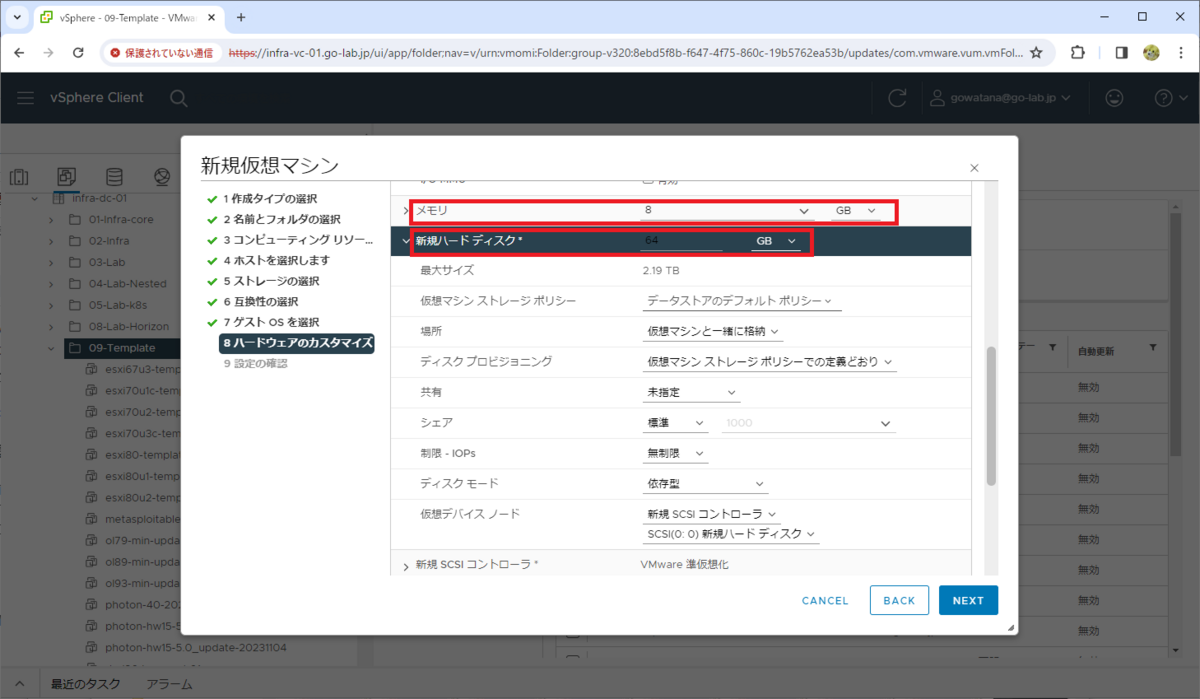Open the tab search dropdown arrow
This screenshot has width=1200, height=699.
(x=17, y=17)
